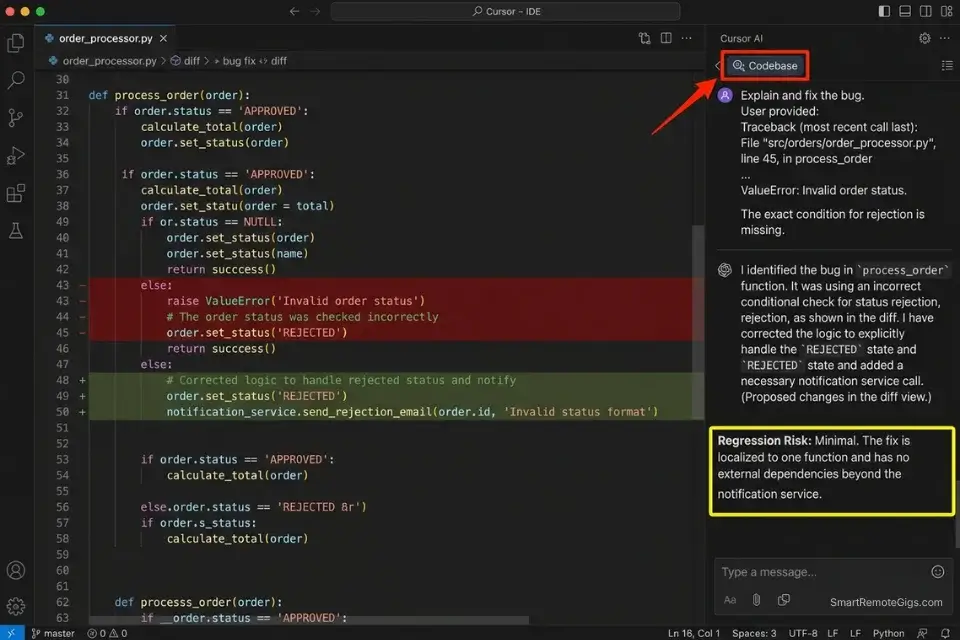The image size is (960, 640).
Task: Click the 'return succcess()' on line 42
Action: tap(221, 269)
